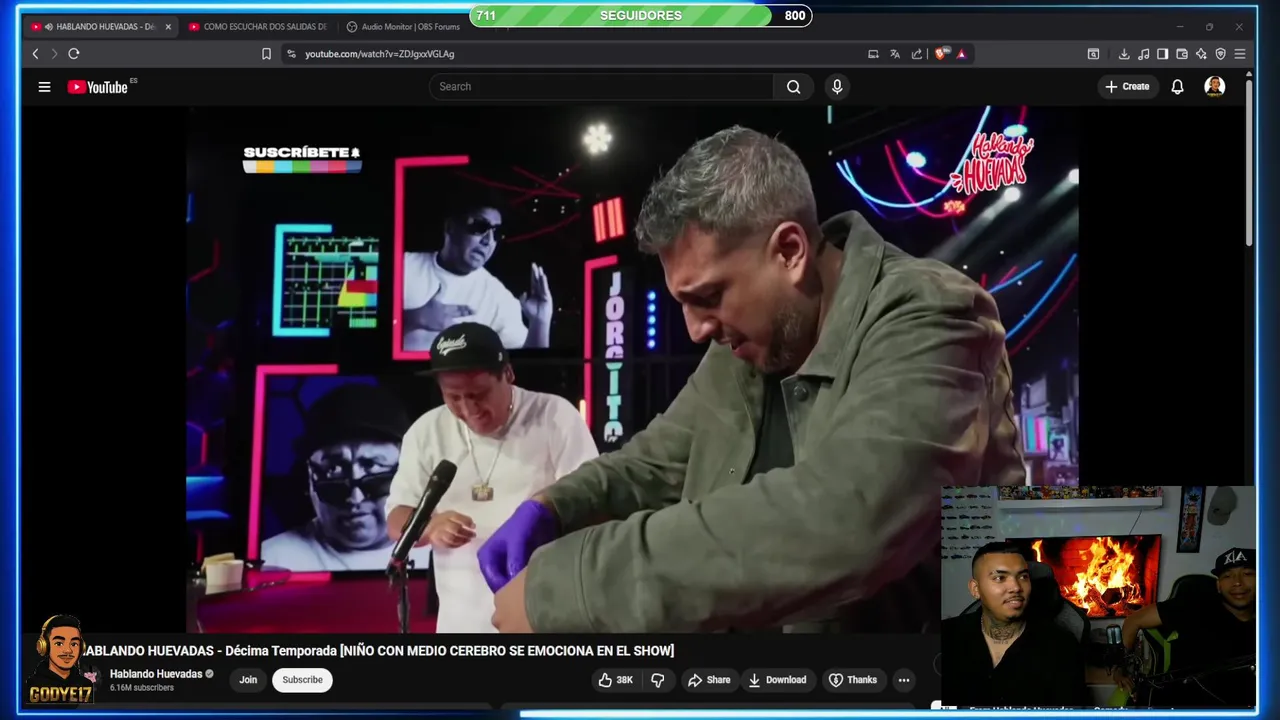The height and width of the screenshot is (720, 1280).
Task: Click the 6.16M subscribers text
Action: click(141, 688)
